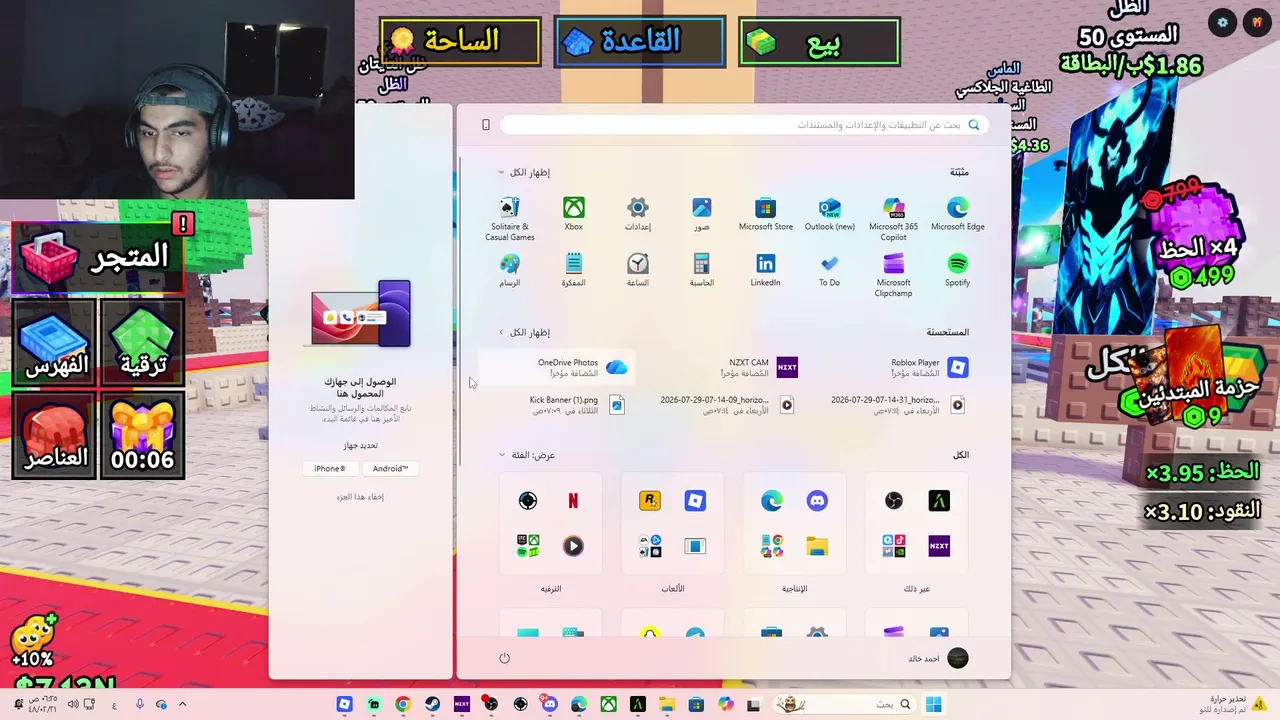The image size is (1280, 720).
Task: Open File Explorer in الإنتاجية category
Action: point(817,546)
